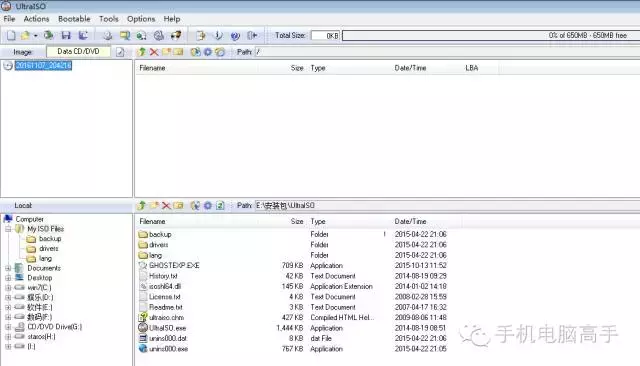Click New Folder icon in Image toolbar

pos(166,52)
